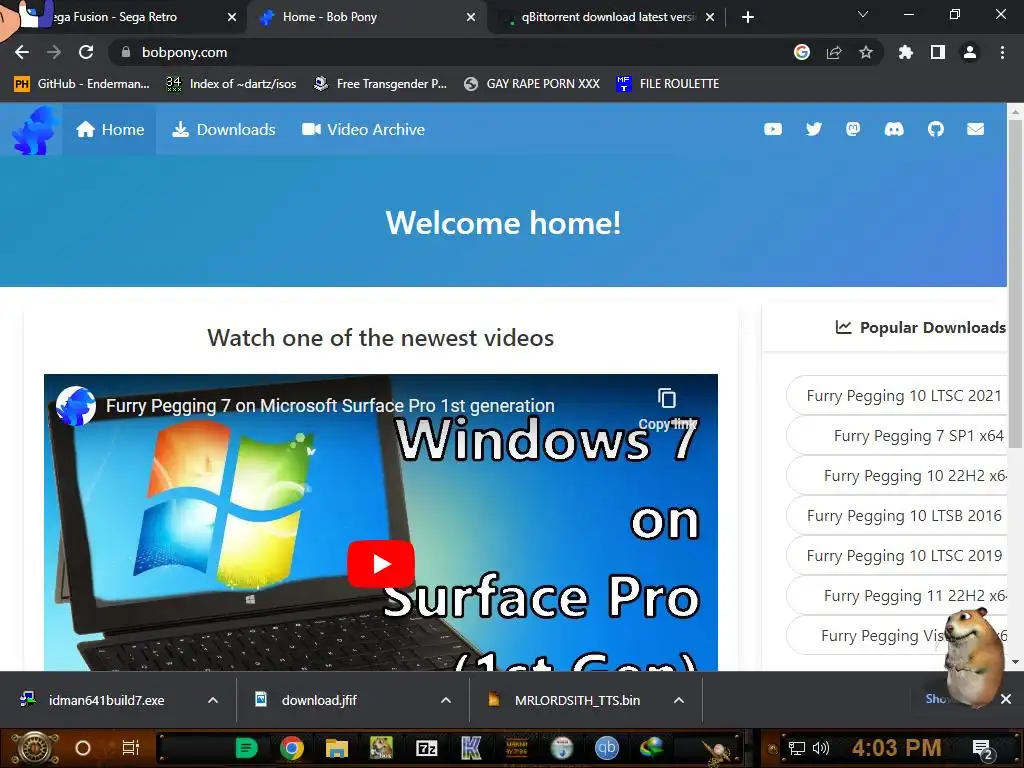Image resolution: width=1024 pixels, height=768 pixels.
Task: Close the qBittorrent download tab
Action: click(x=710, y=17)
